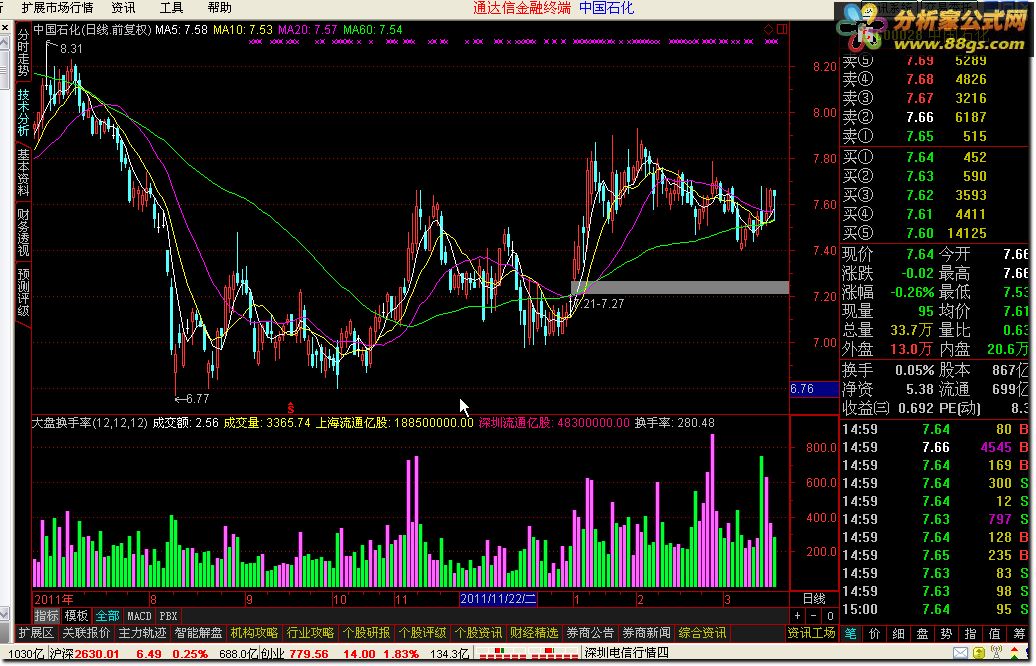Open the 财务透视 side tab

(x=23, y=233)
